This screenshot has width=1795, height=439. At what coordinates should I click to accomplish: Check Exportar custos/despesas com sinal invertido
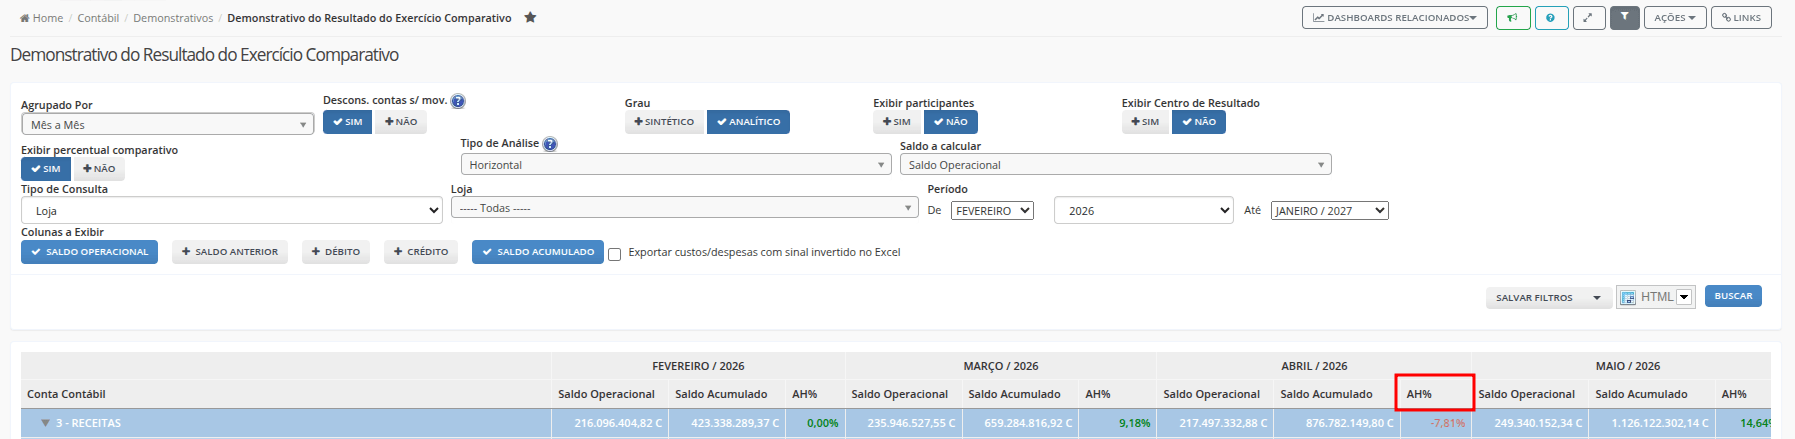tap(614, 254)
